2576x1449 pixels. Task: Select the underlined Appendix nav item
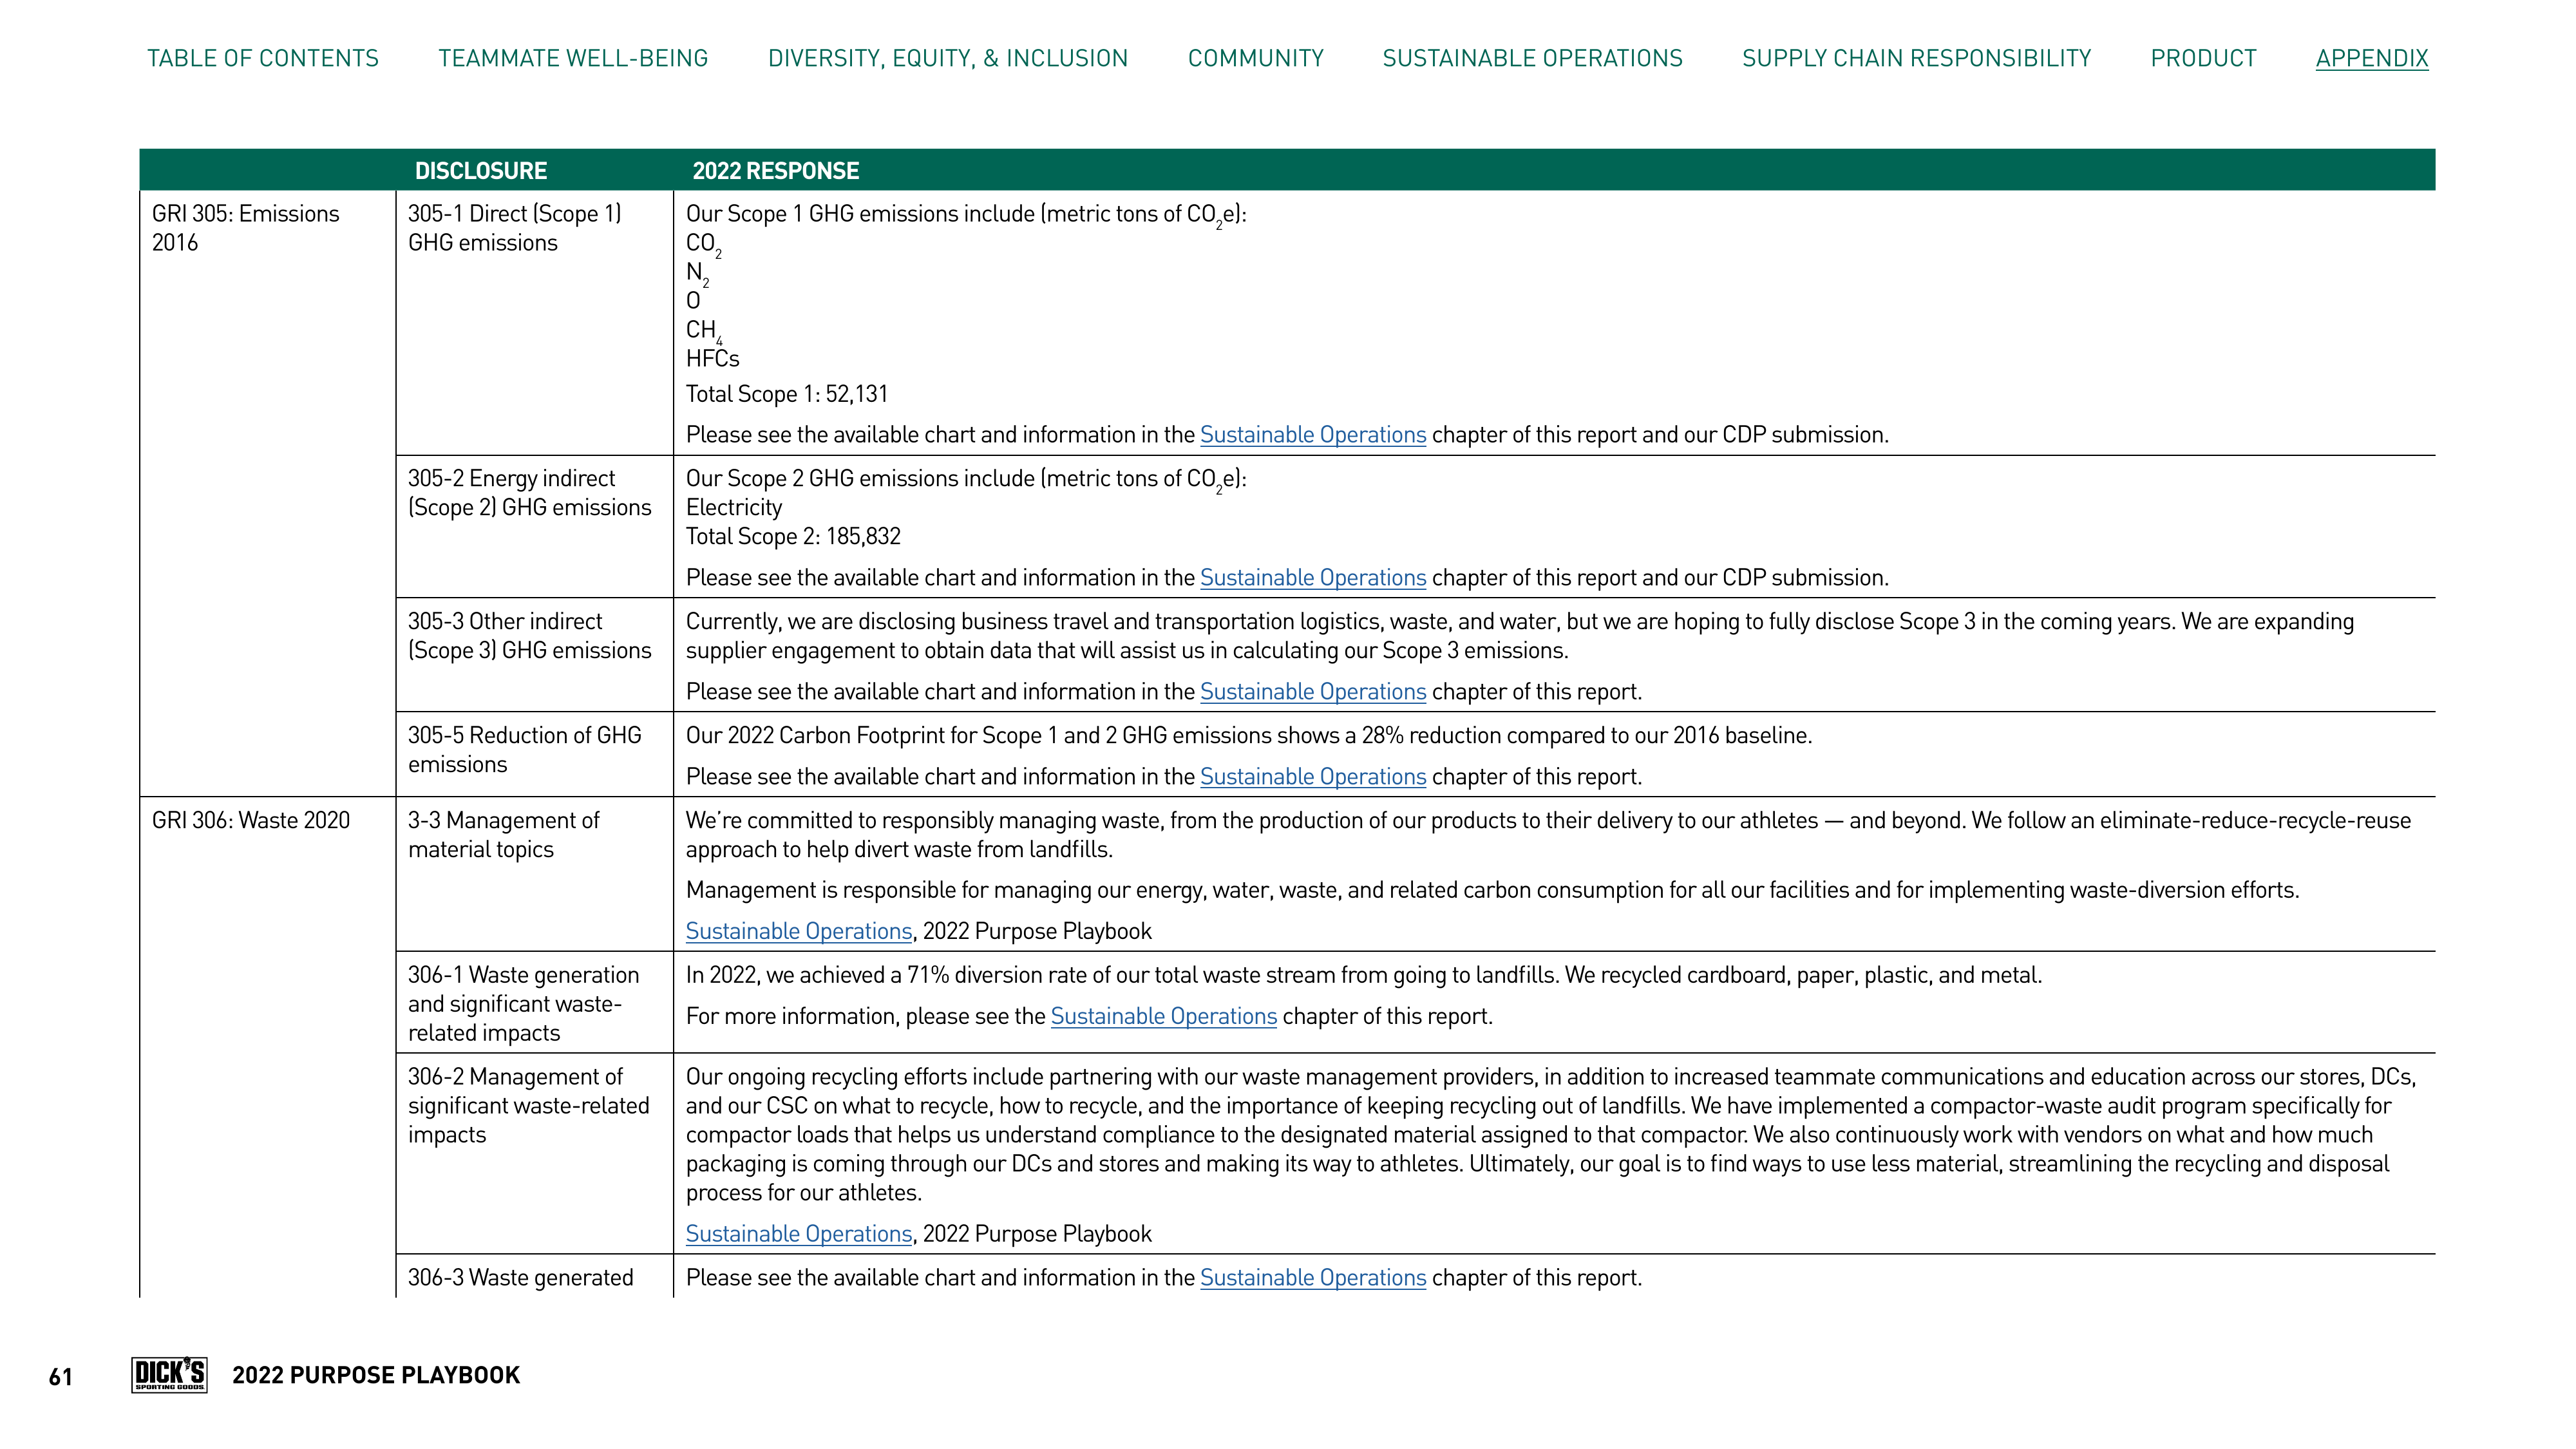point(2372,58)
